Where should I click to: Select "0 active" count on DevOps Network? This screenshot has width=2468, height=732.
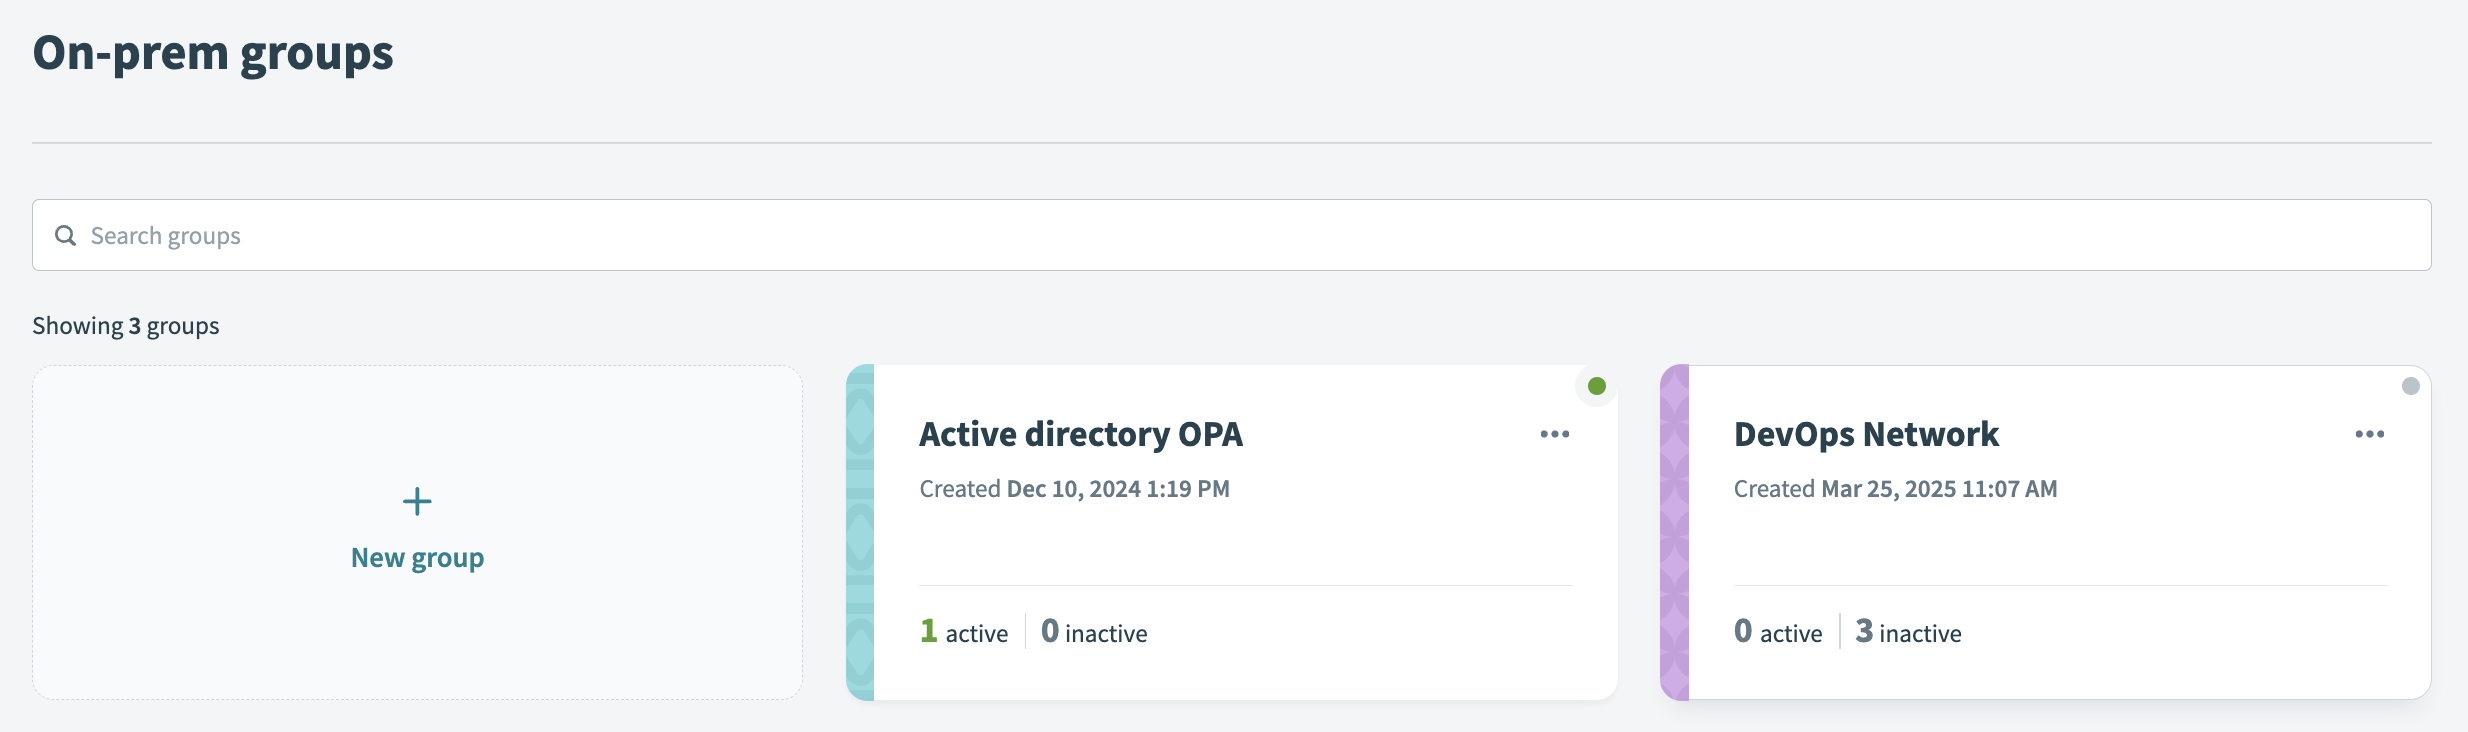(1778, 632)
